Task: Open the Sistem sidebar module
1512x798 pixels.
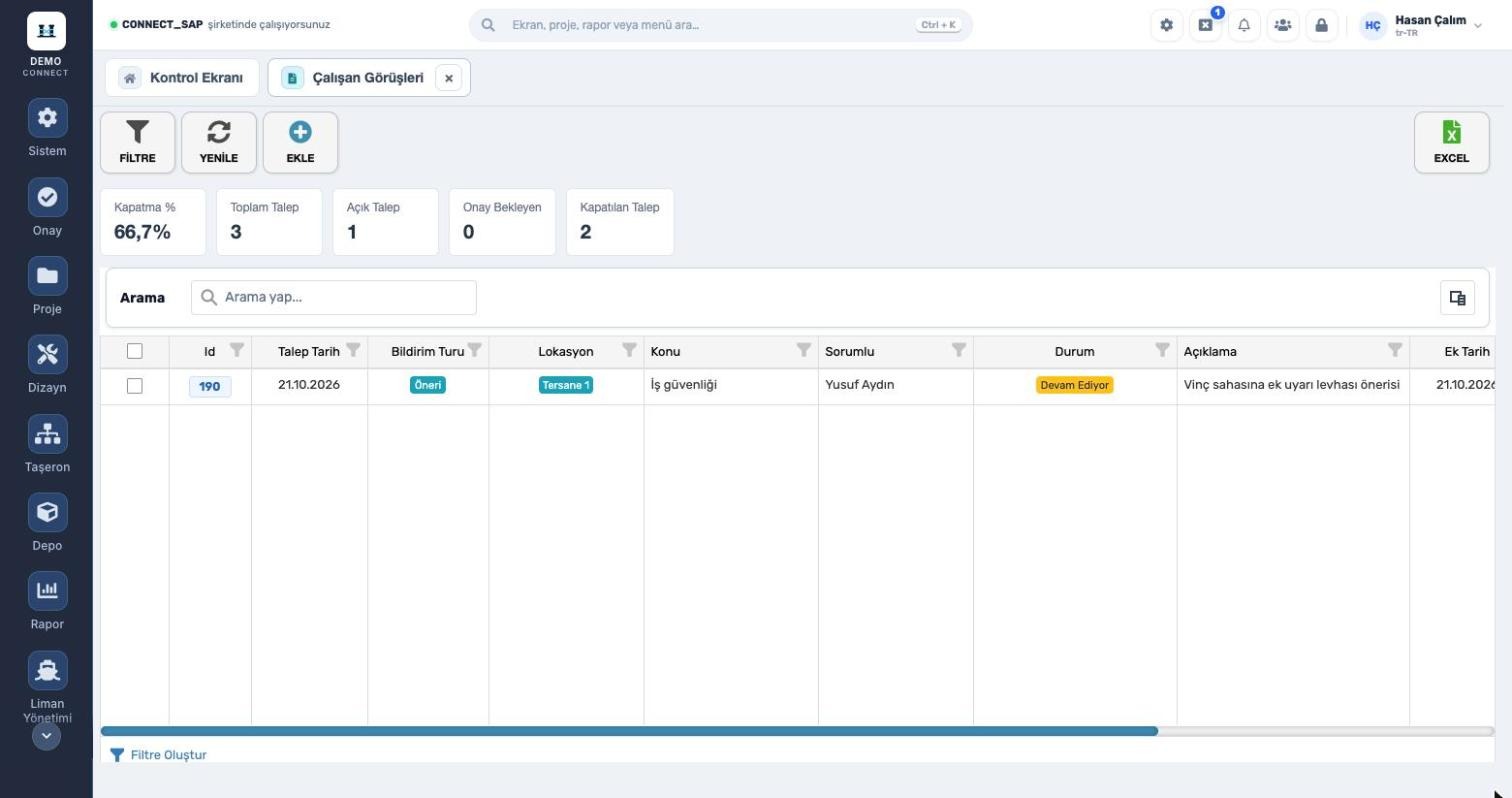Action: tap(47, 118)
